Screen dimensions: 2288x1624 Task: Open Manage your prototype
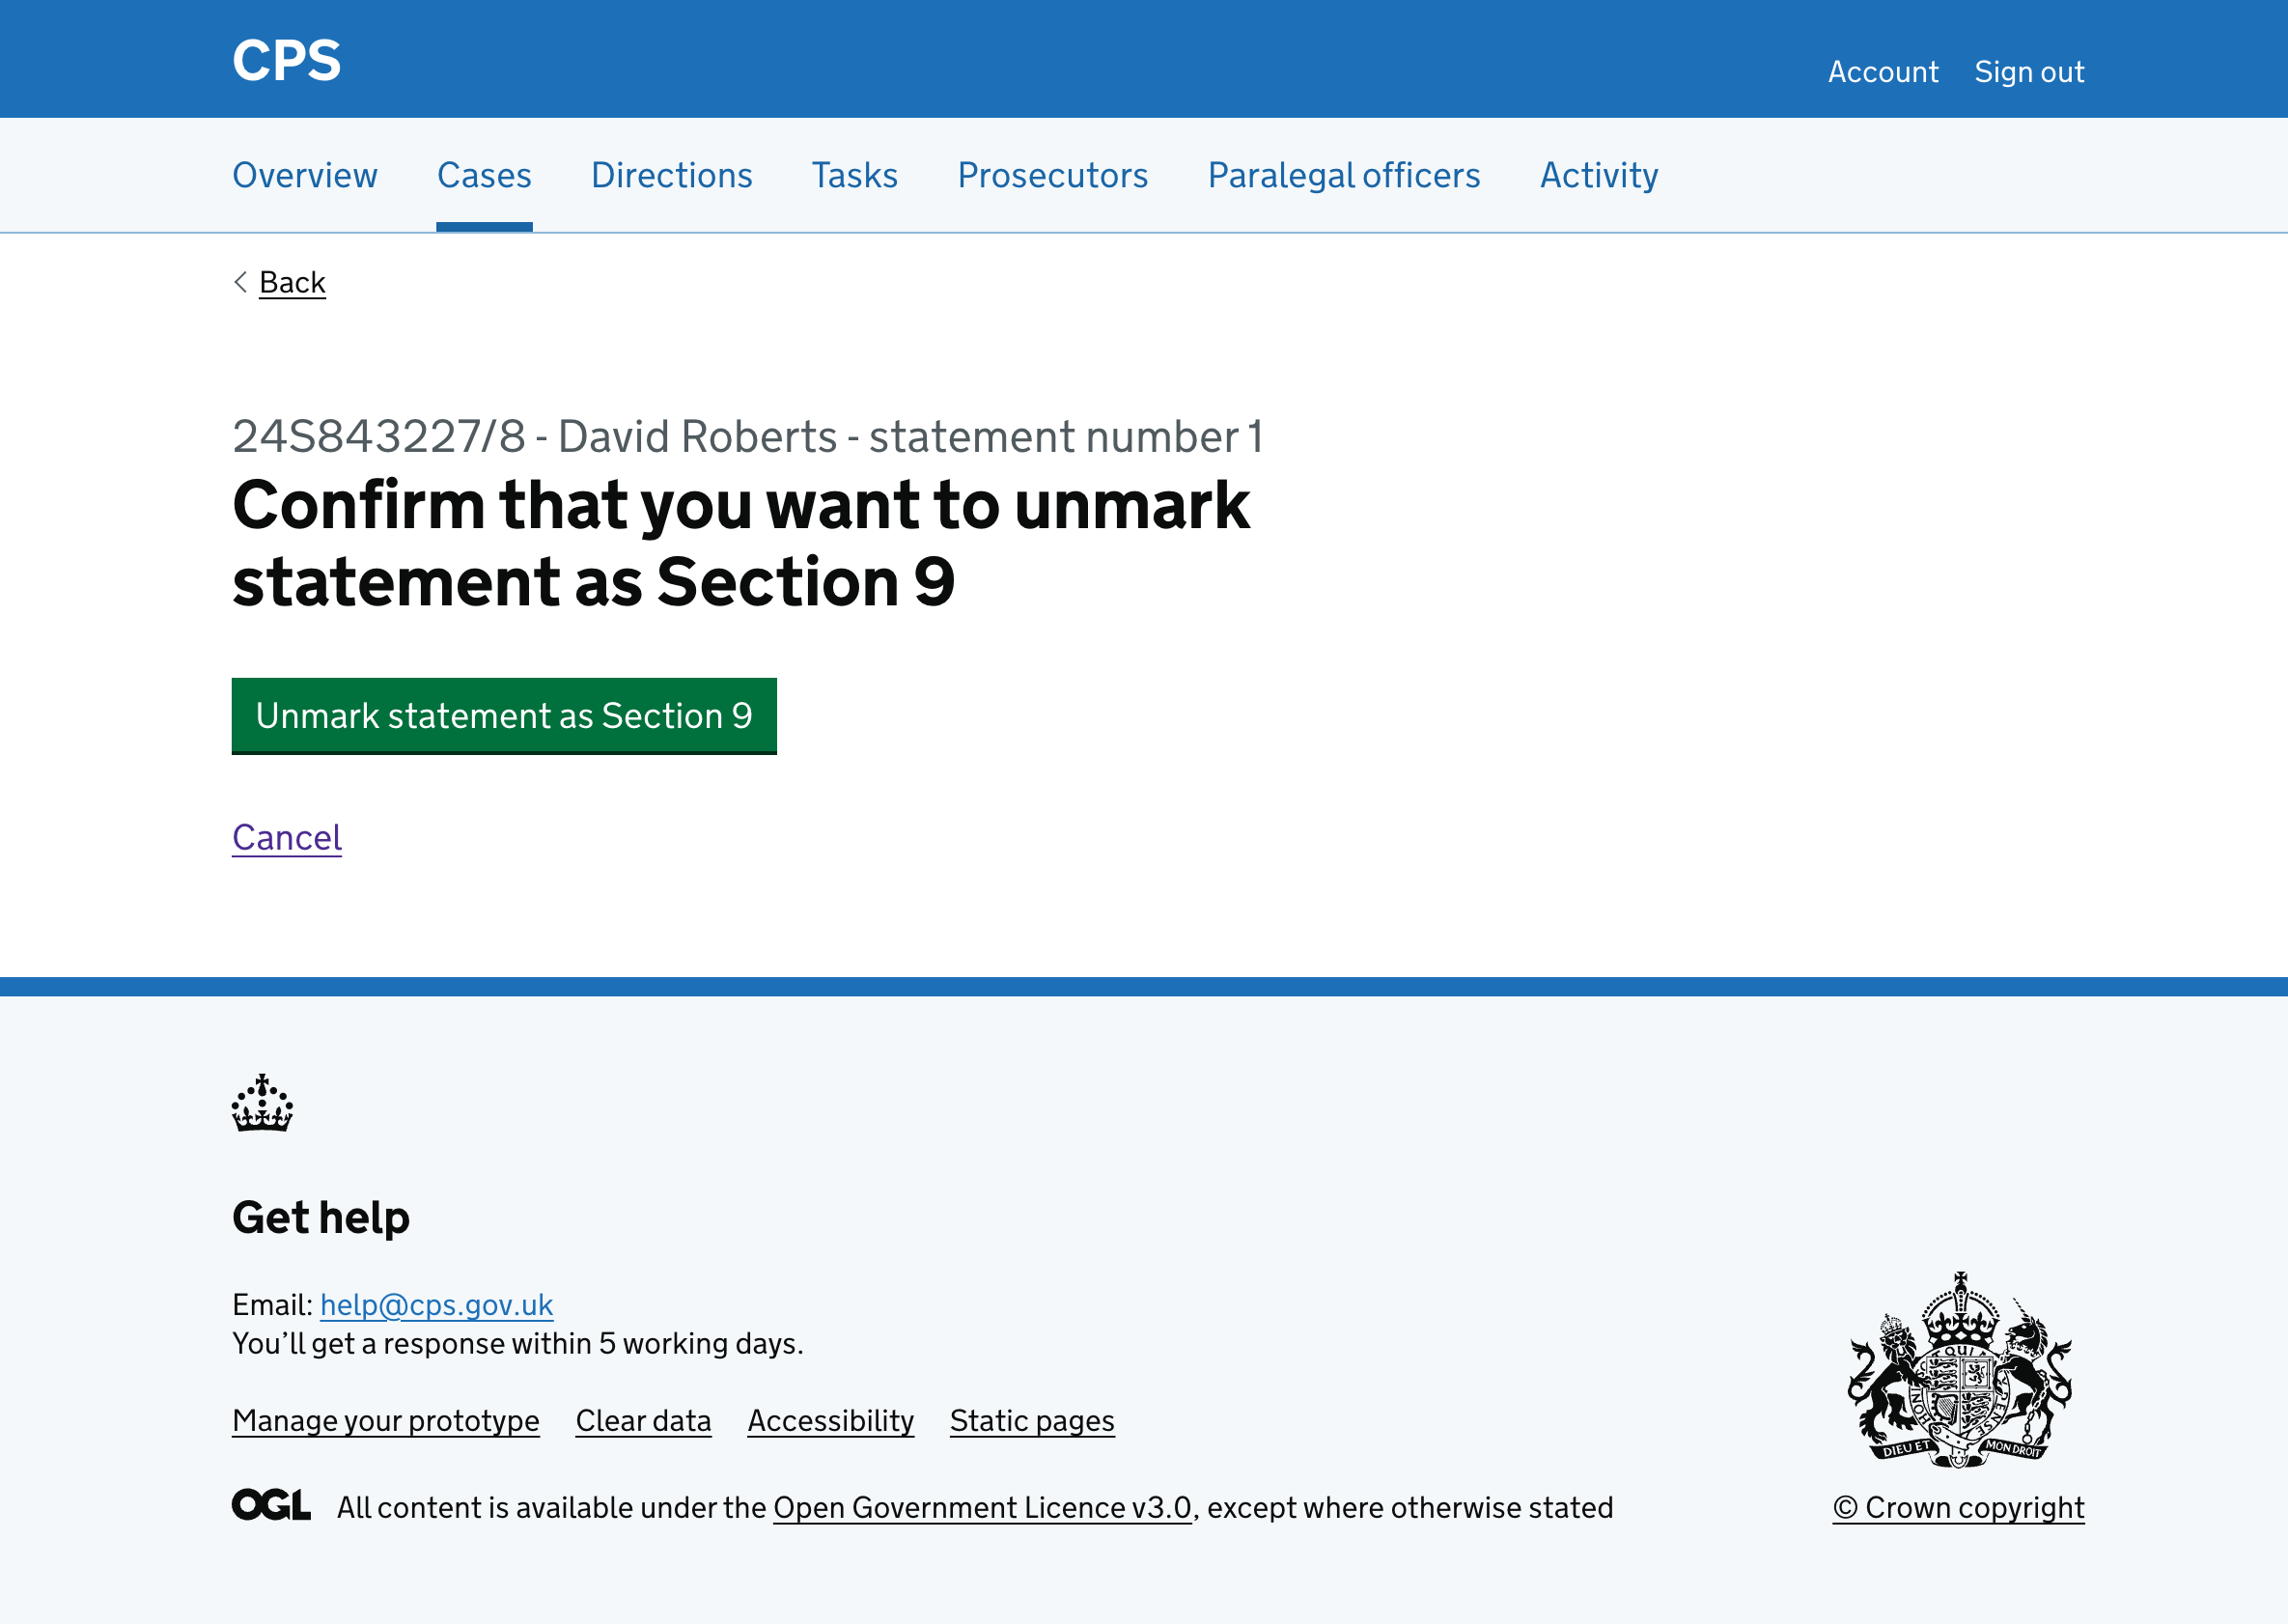(x=386, y=1421)
